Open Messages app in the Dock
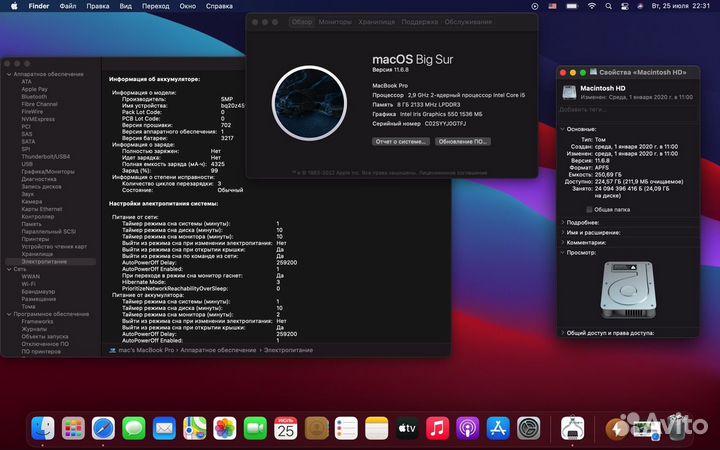 (134, 428)
